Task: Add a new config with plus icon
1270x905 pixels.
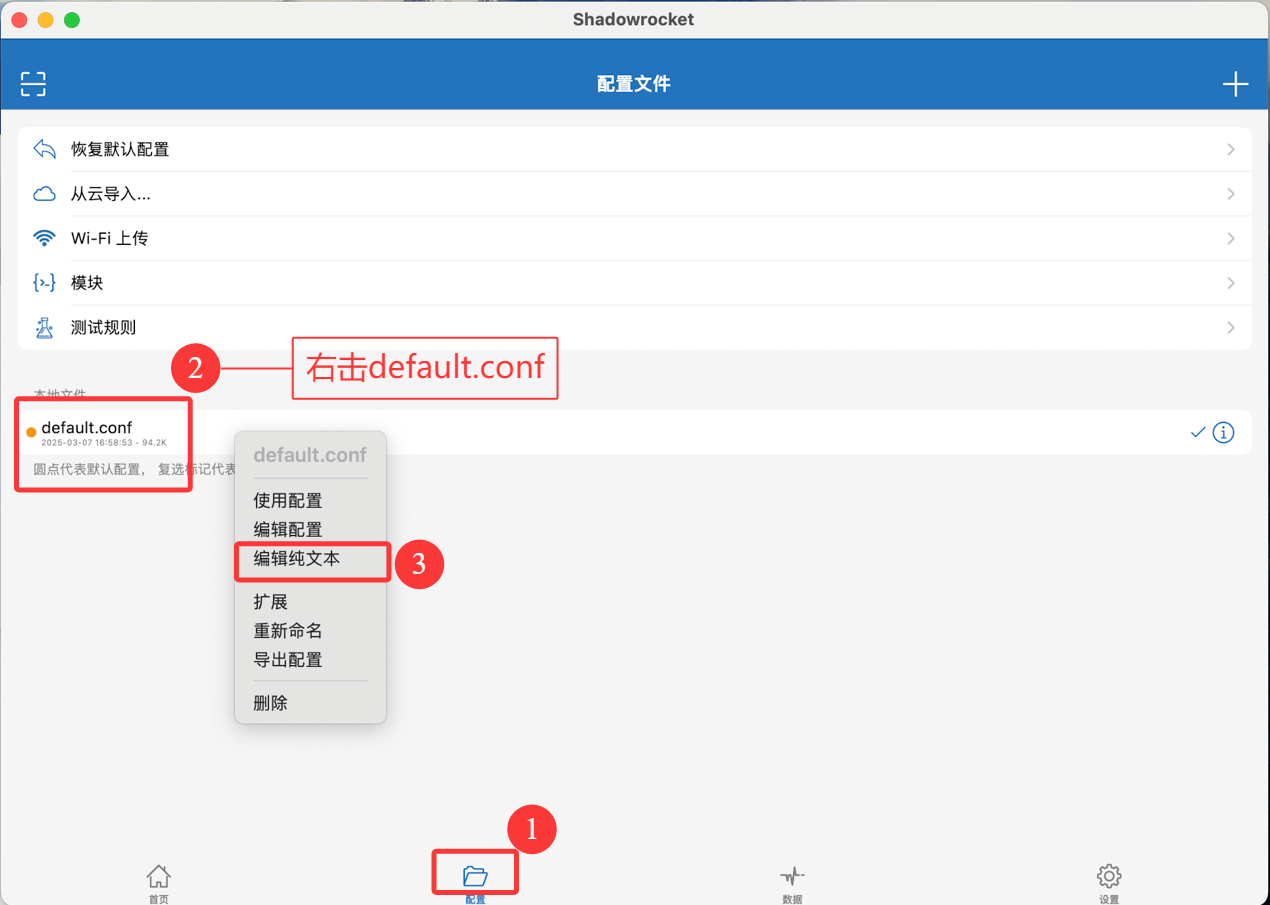Action: click(1235, 84)
